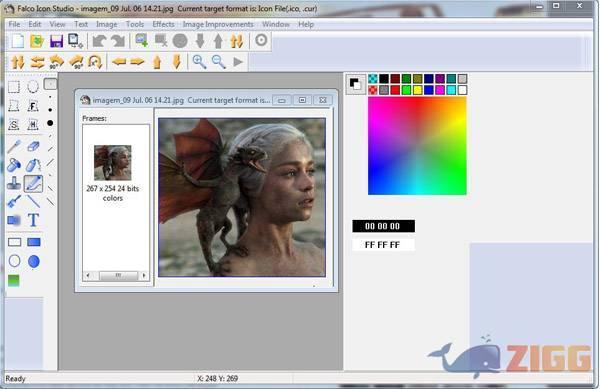Open the Edit menu
Viewport: 600px width, 389px height.
pos(34,24)
